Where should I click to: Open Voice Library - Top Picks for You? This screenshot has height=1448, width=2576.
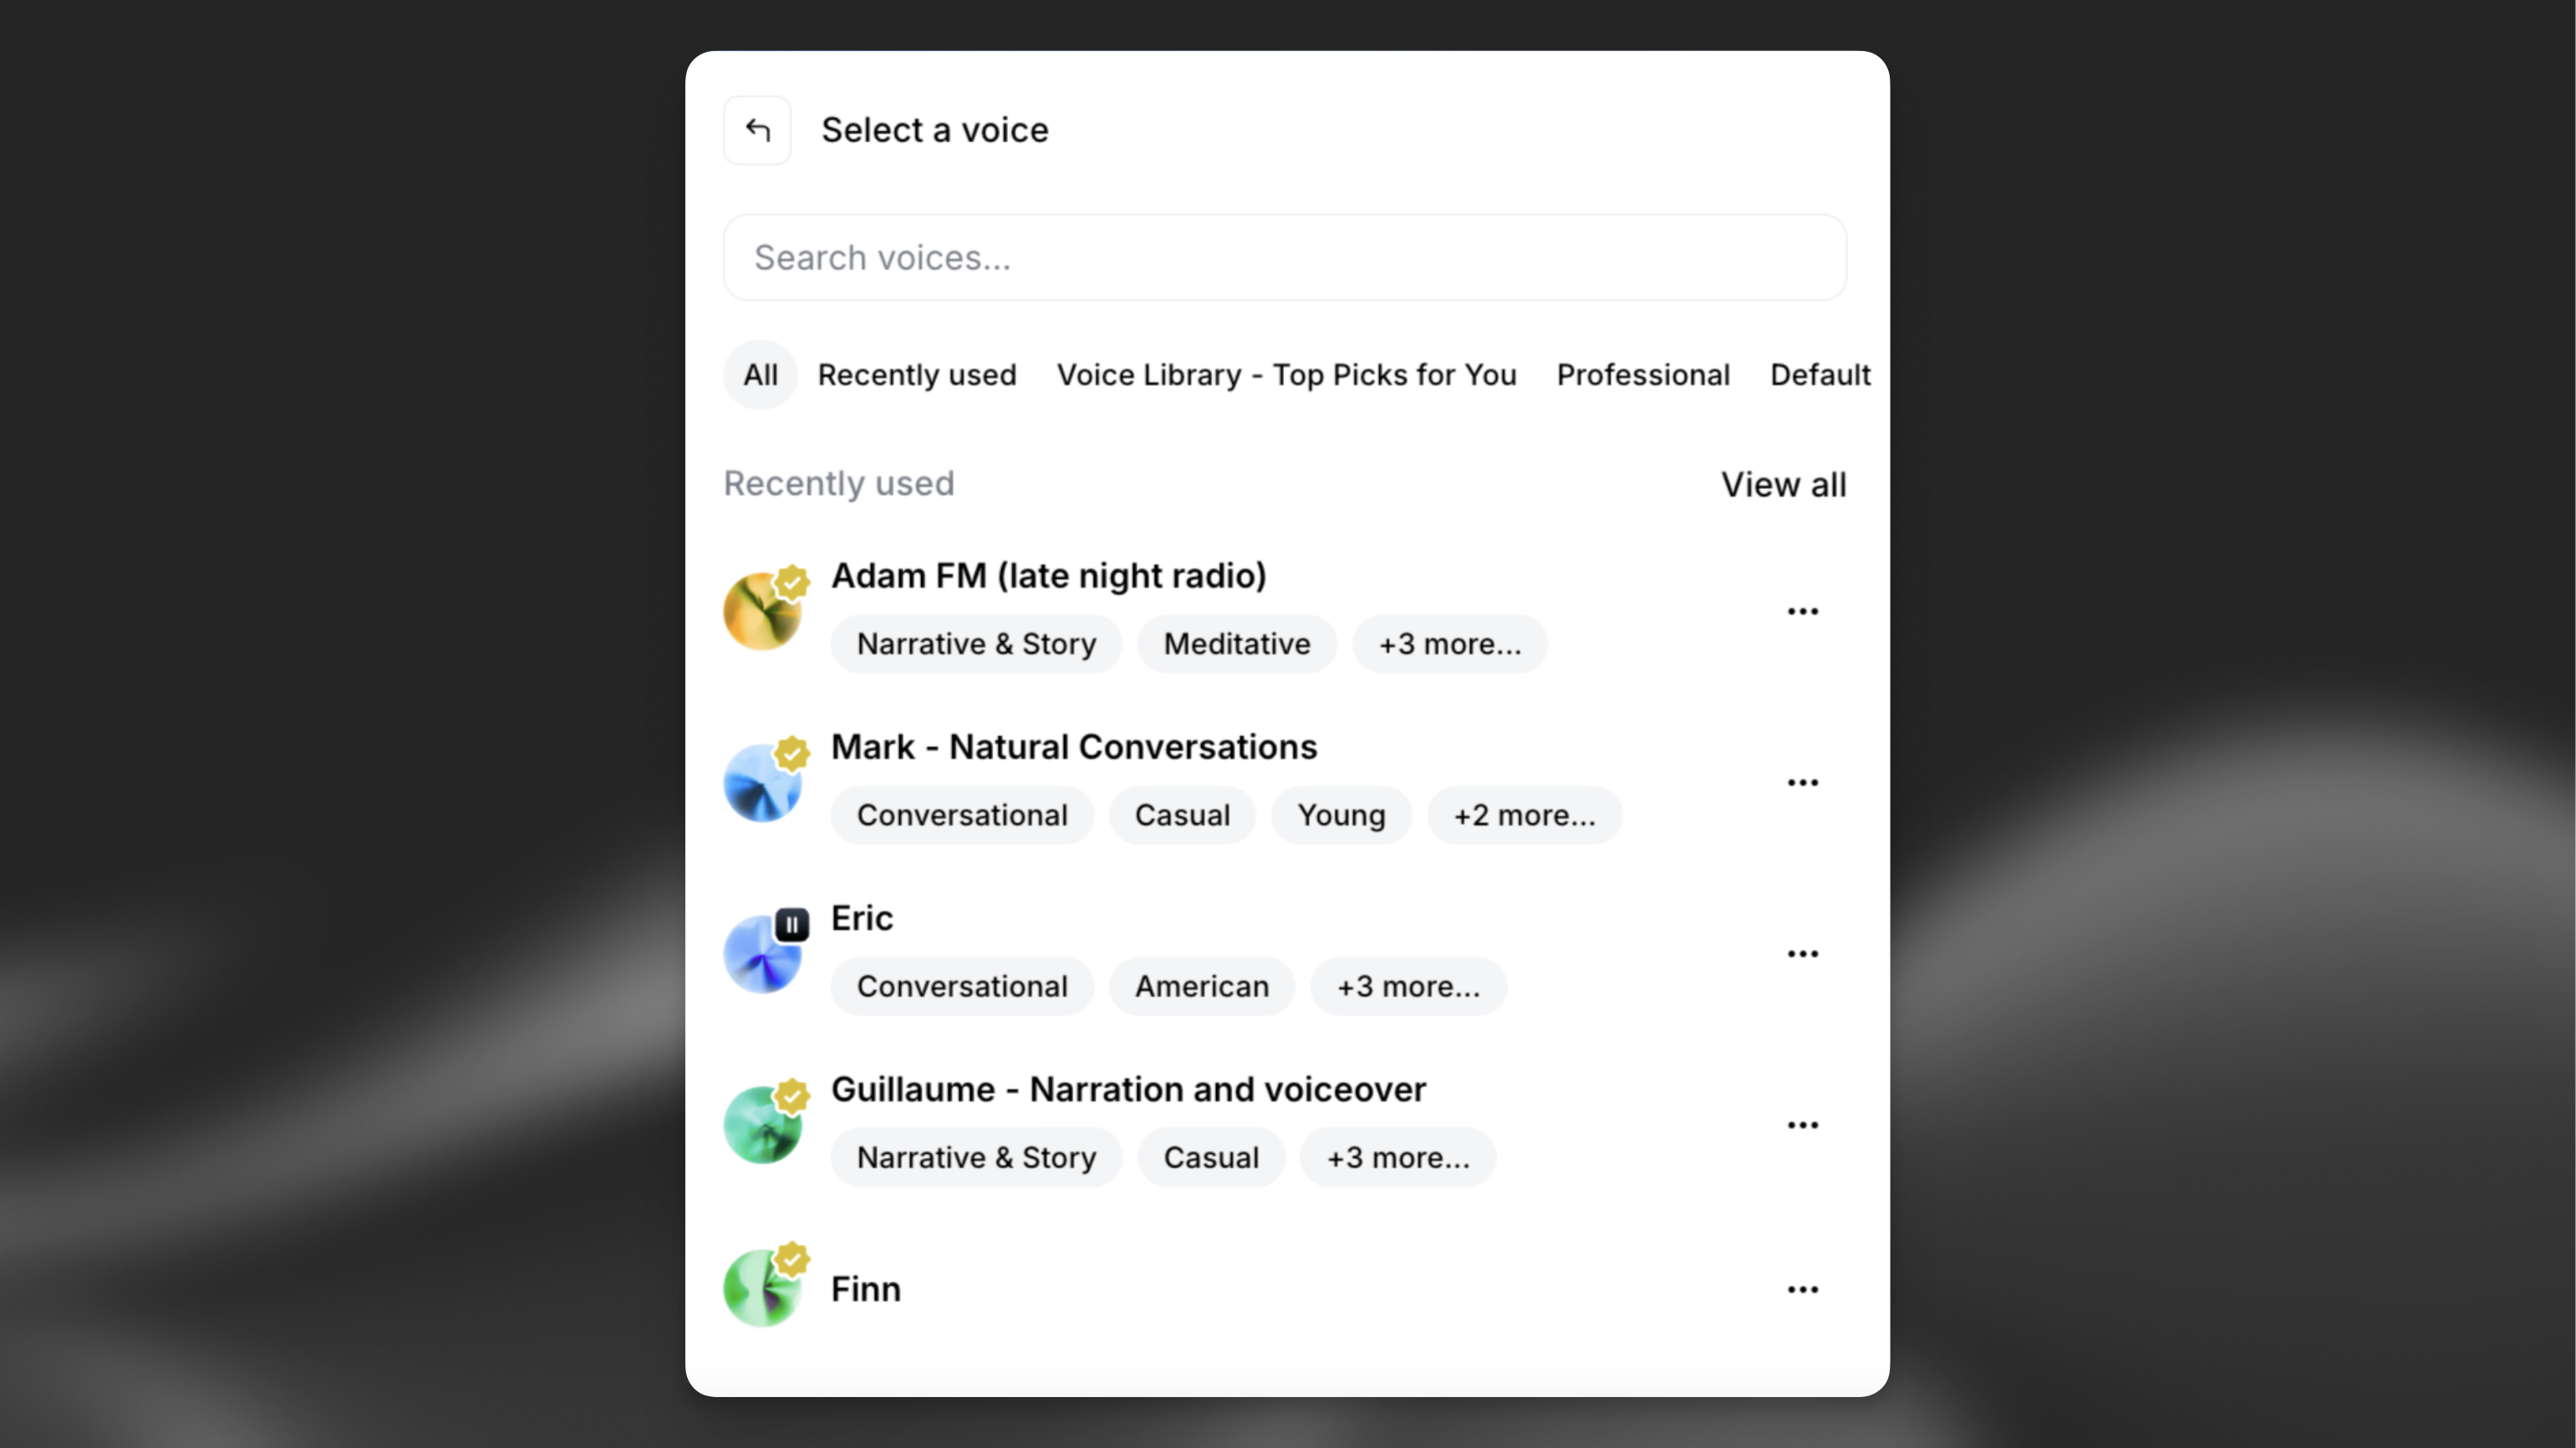(x=1286, y=375)
